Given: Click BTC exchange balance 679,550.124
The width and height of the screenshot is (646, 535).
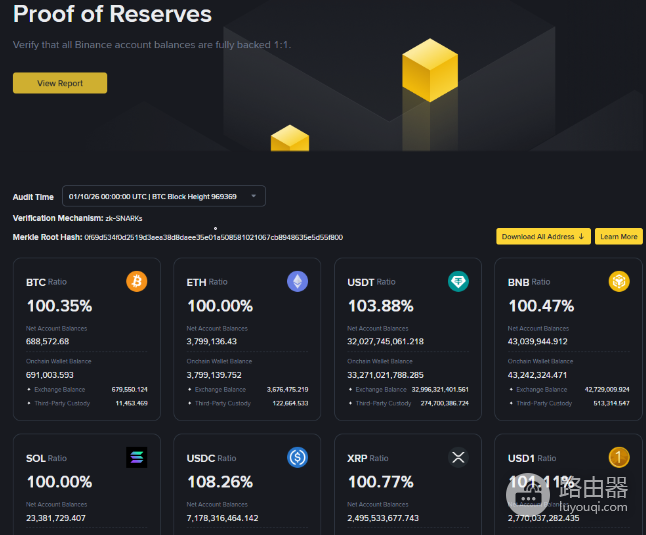Looking at the screenshot, I should 129,390.
